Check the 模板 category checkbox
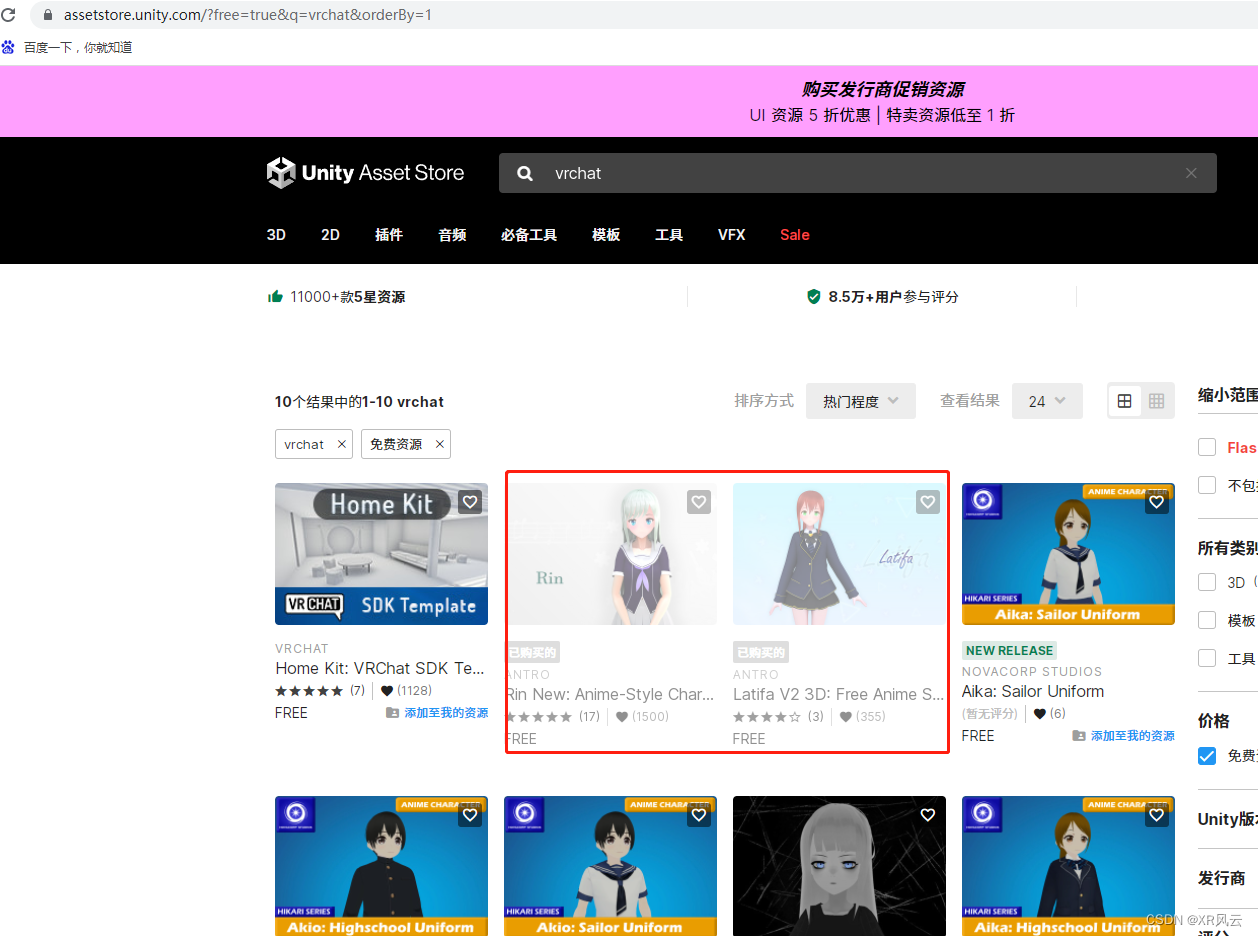The image size is (1258, 936). [x=1207, y=620]
